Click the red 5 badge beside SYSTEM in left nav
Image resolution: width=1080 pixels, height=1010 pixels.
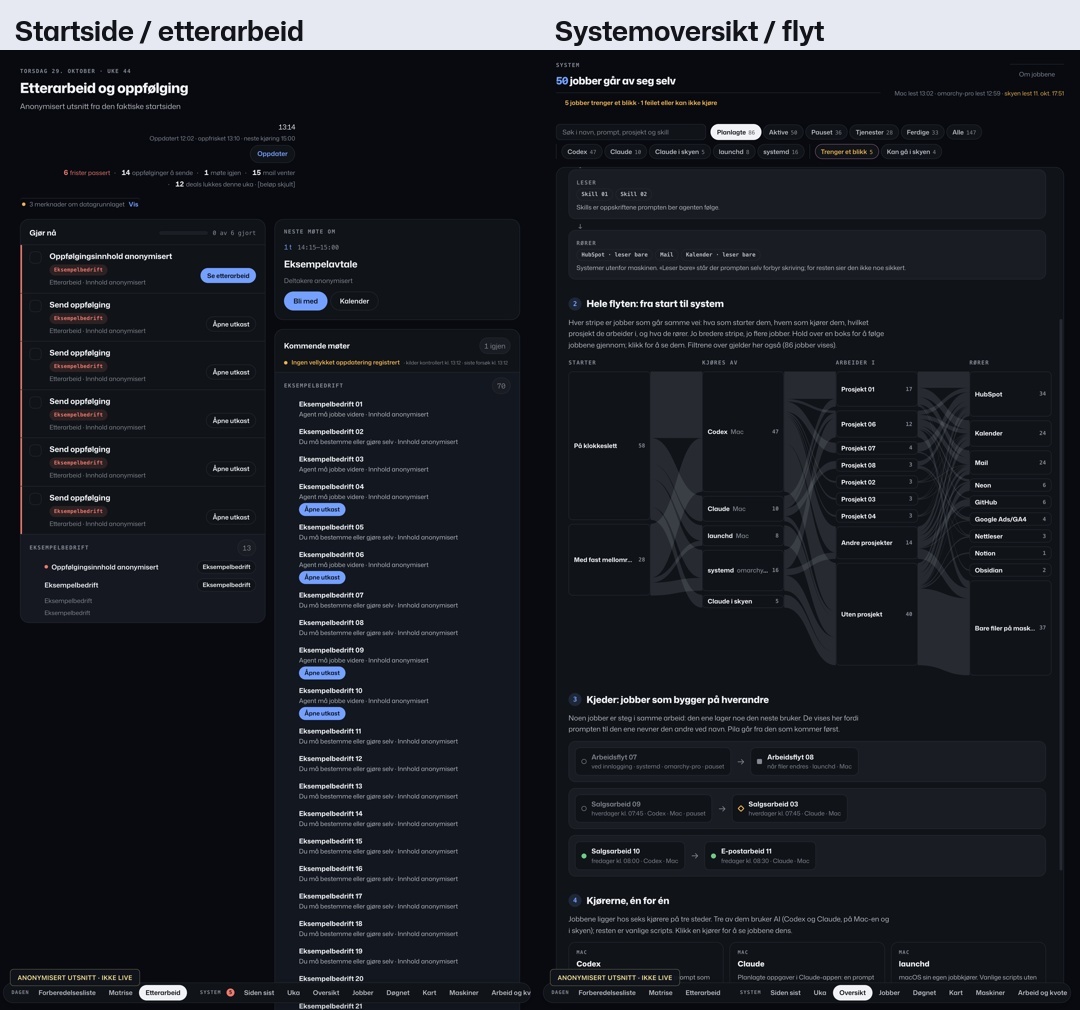click(230, 993)
